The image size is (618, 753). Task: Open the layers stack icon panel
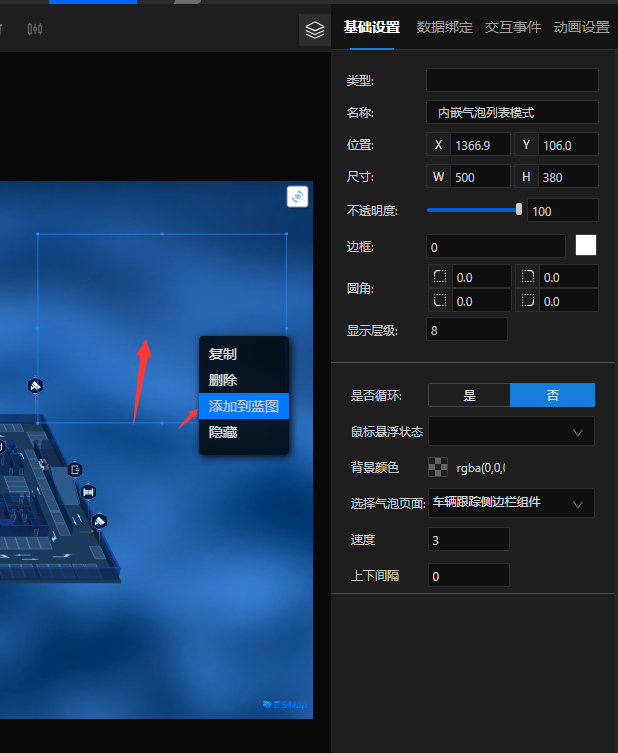[315, 30]
